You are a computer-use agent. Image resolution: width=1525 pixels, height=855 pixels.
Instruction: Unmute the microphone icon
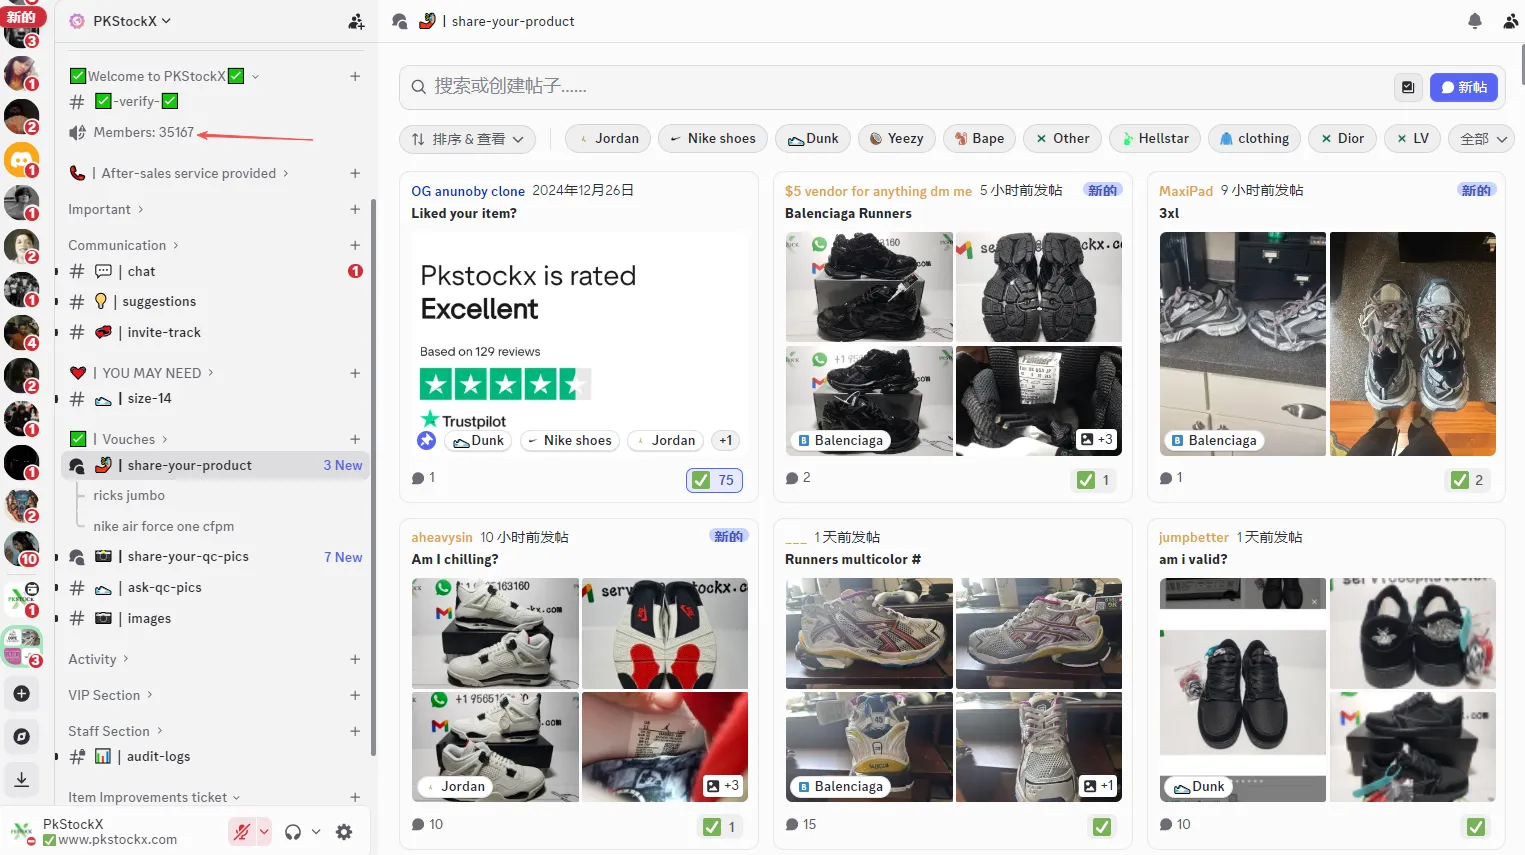tap(241, 832)
